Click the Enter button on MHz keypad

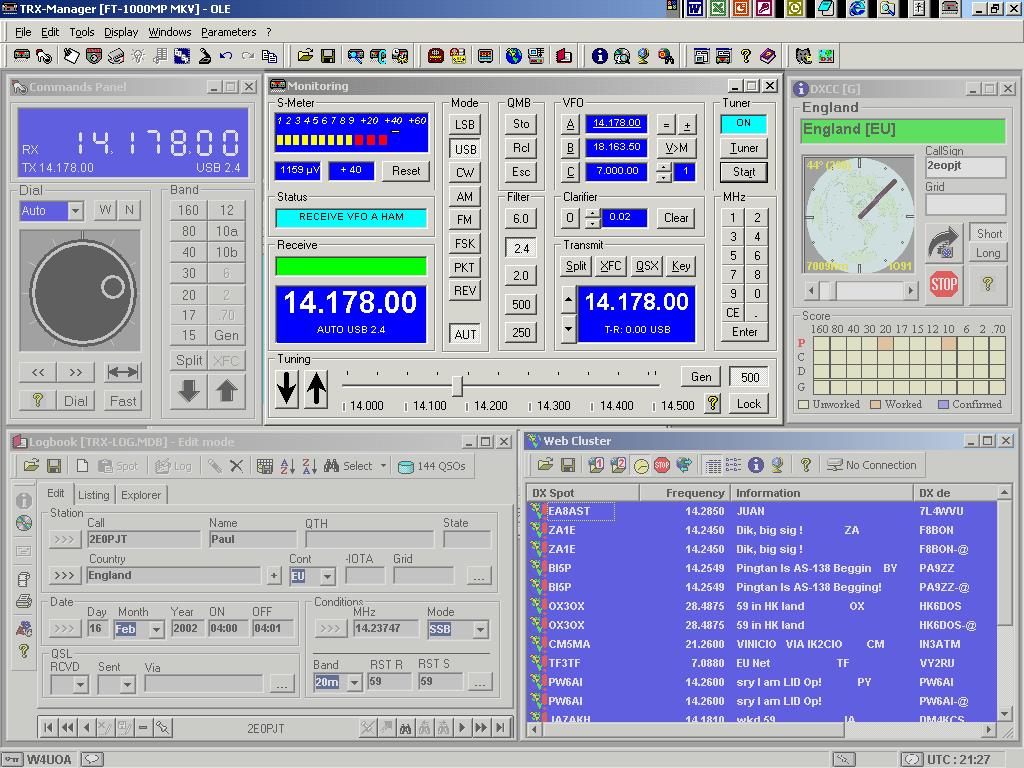pos(744,332)
